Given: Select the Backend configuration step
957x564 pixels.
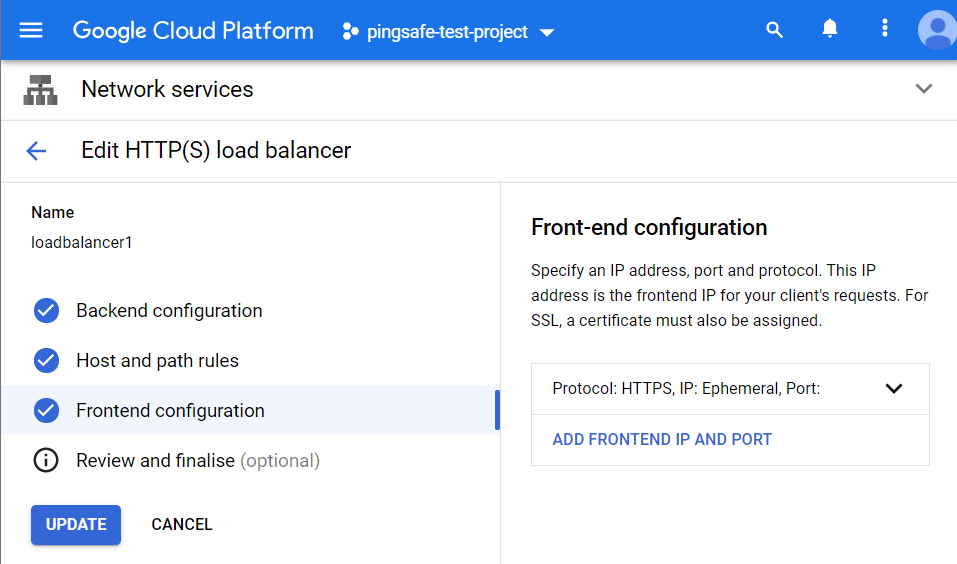Looking at the screenshot, I should (x=169, y=311).
